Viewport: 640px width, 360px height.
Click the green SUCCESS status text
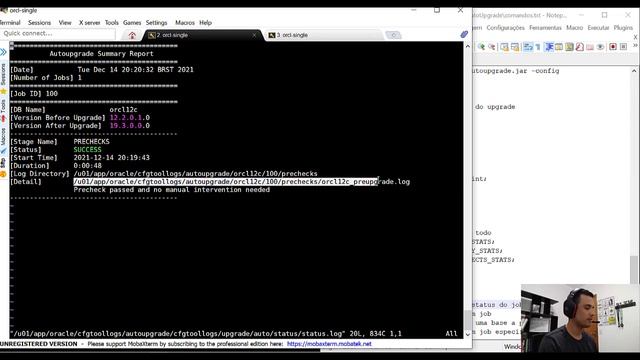[87, 150]
